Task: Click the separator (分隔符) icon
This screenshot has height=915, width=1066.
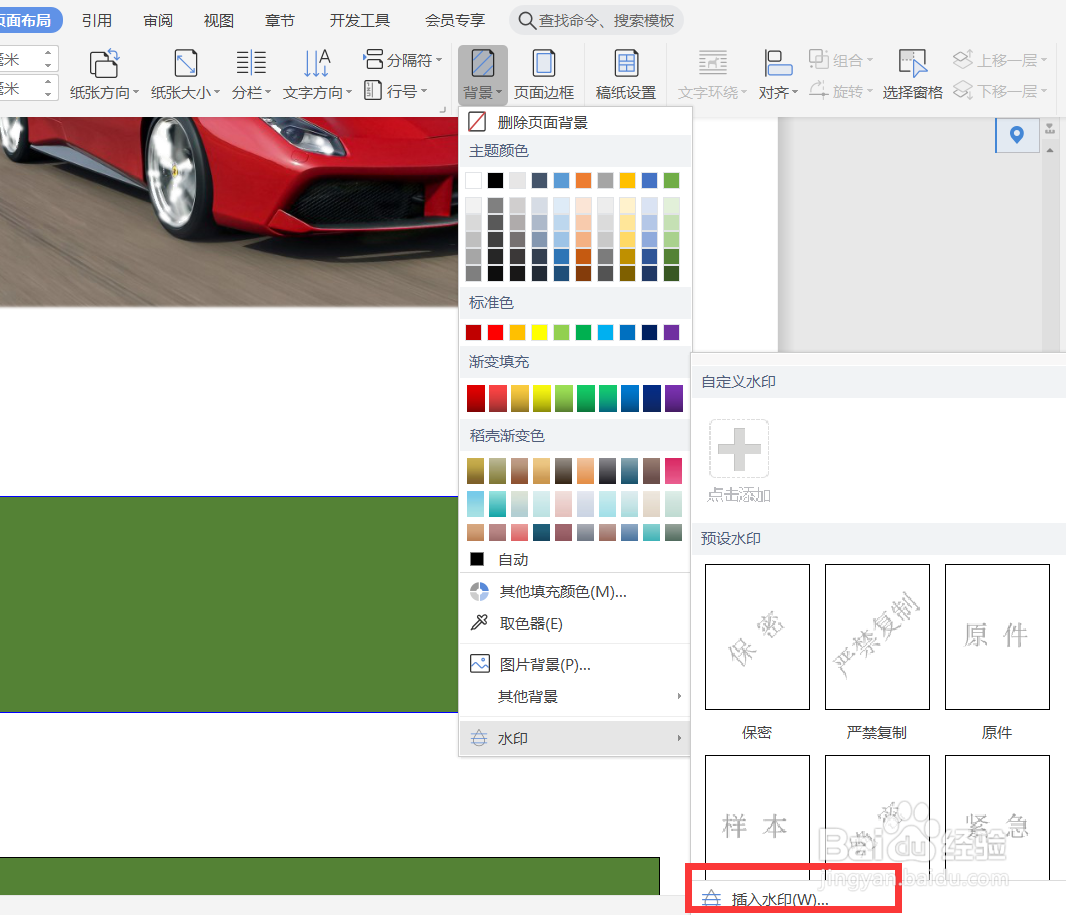Action: [x=373, y=59]
